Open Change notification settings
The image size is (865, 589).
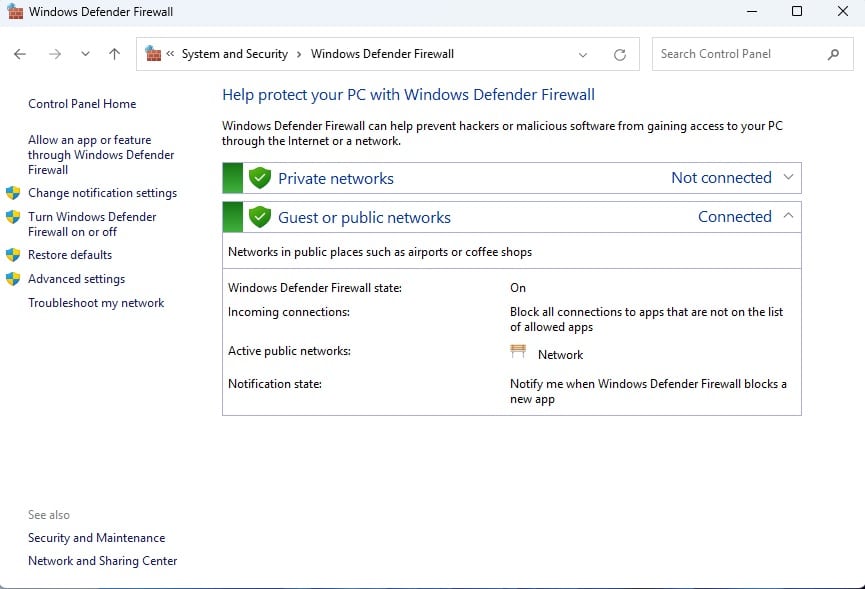pos(103,193)
